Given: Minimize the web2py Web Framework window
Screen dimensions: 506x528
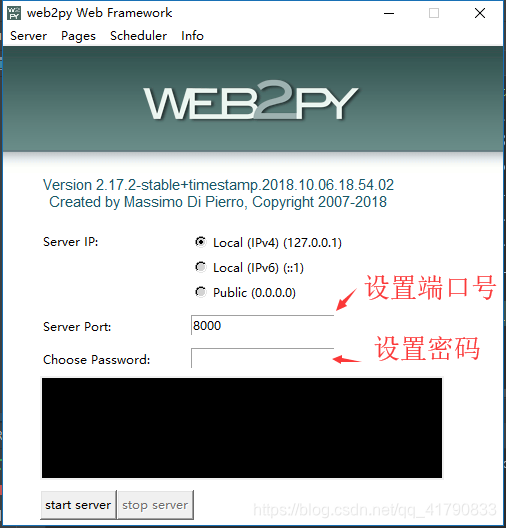Looking at the screenshot, I should pyautogui.click(x=389, y=13).
